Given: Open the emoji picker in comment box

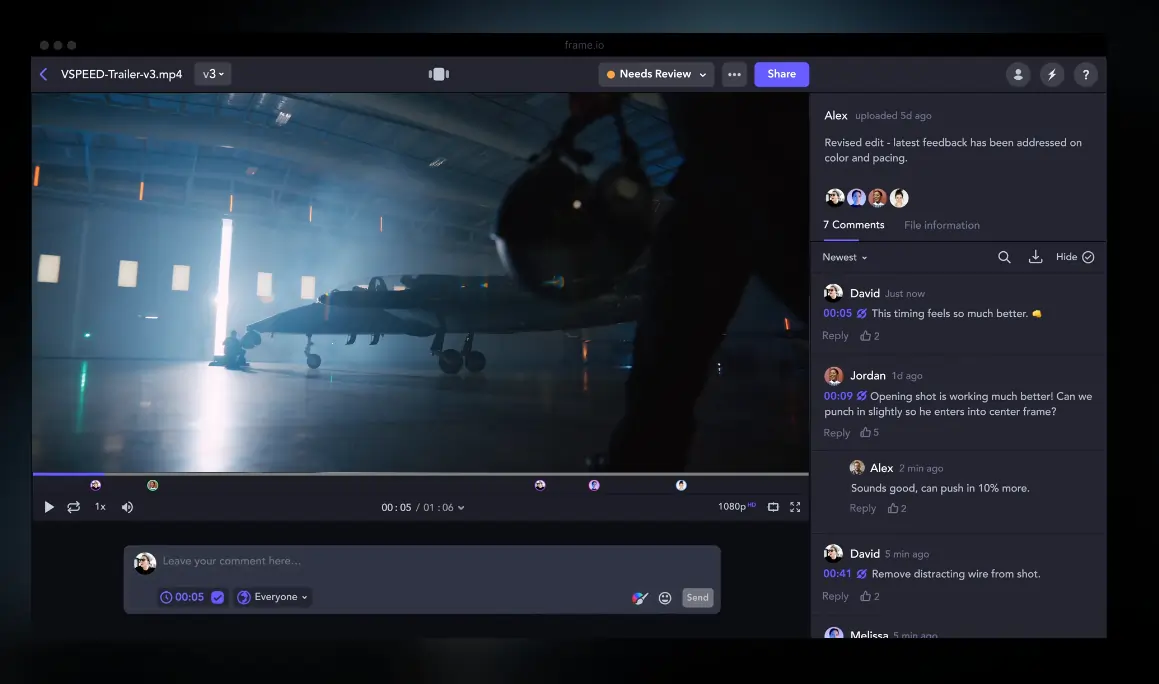Looking at the screenshot, I should (x=665, y=598).
